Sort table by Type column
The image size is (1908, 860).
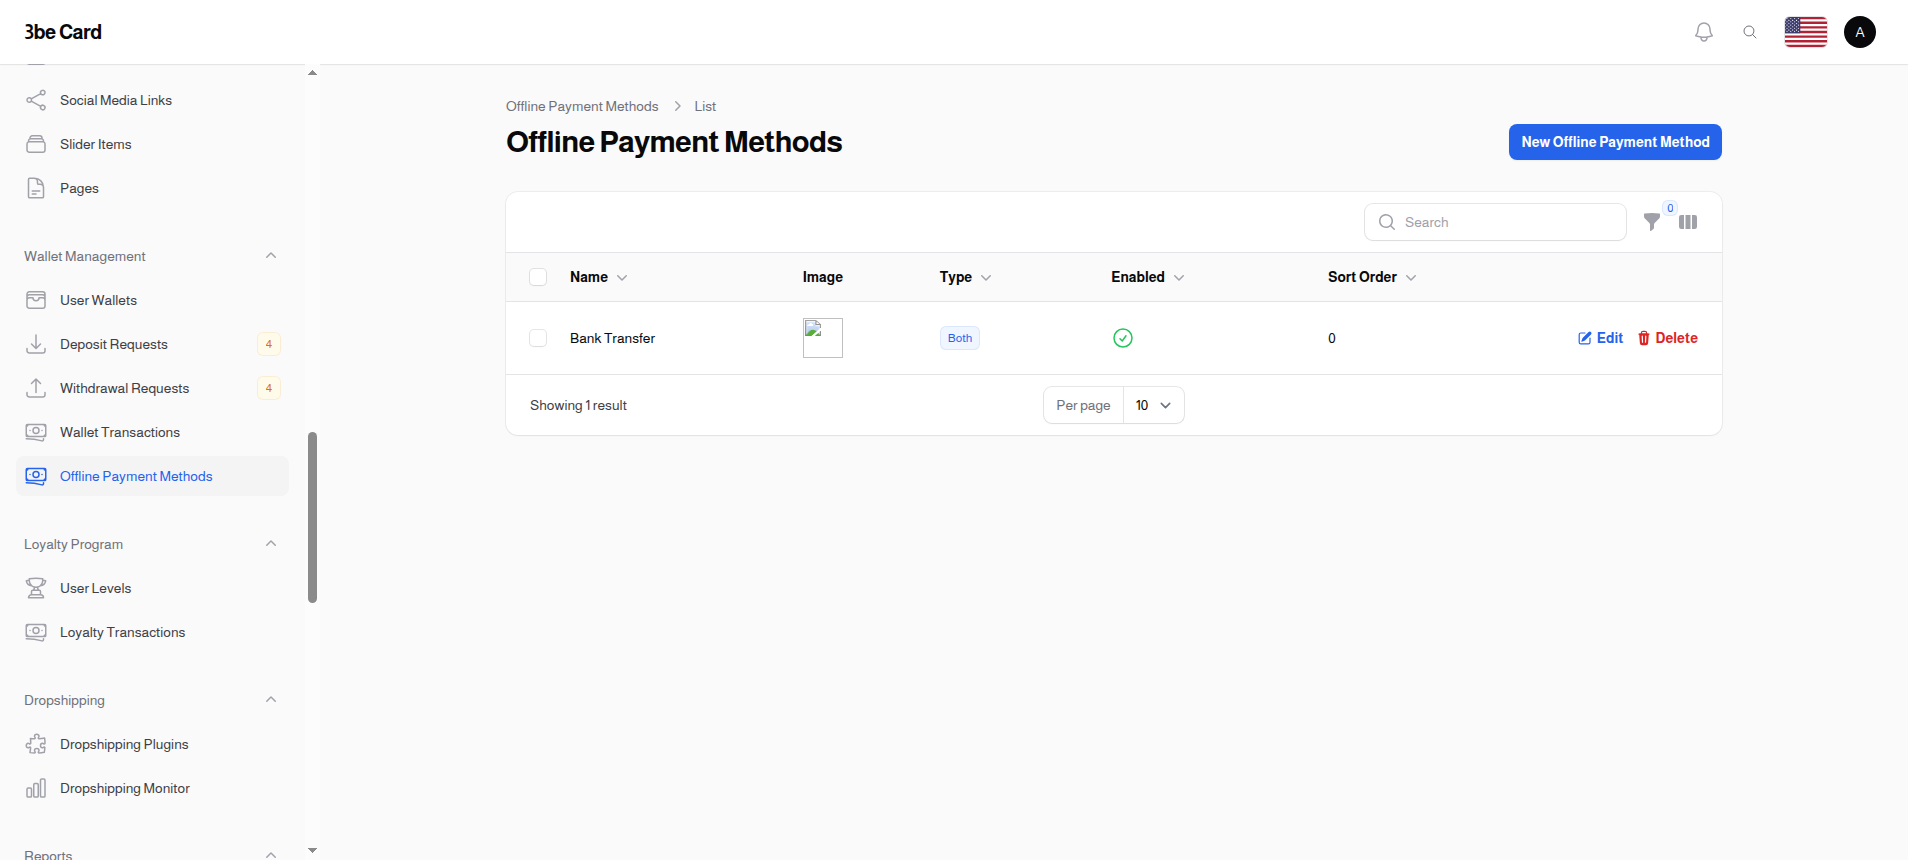tap(965, 277)
